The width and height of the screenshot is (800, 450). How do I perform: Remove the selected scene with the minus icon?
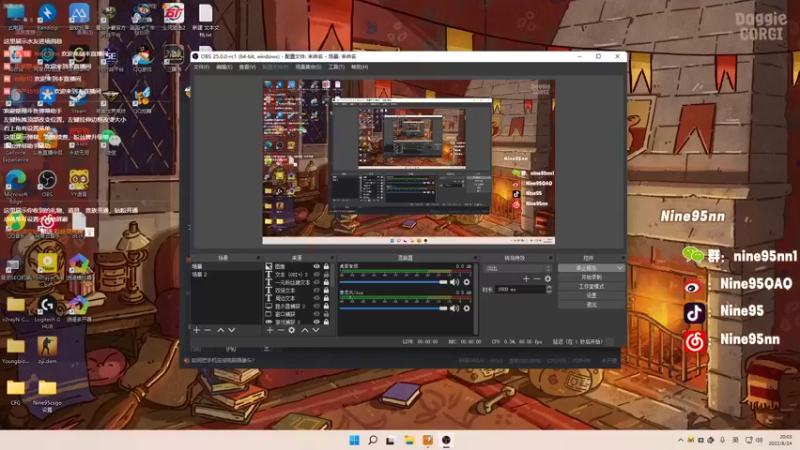tap(208, 330)
